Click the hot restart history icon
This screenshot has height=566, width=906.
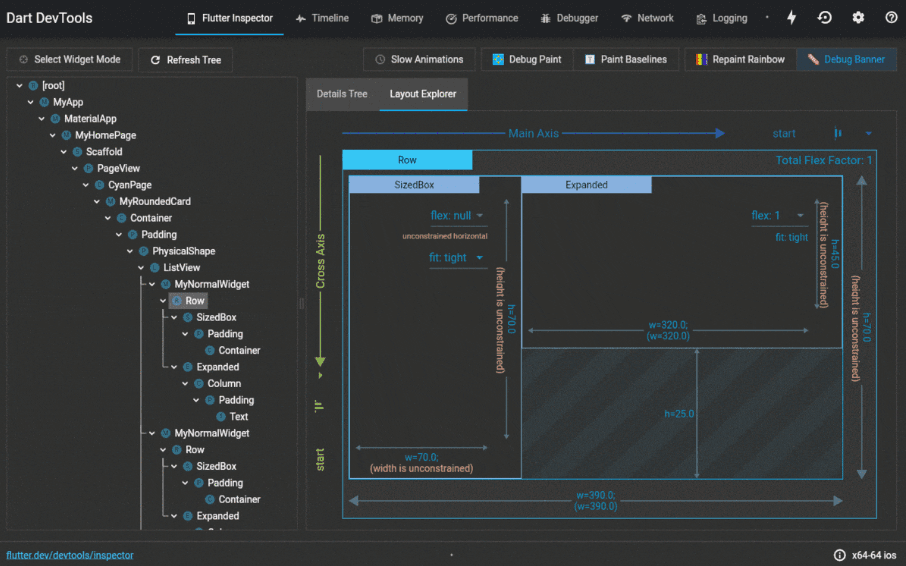coord(825,18)
